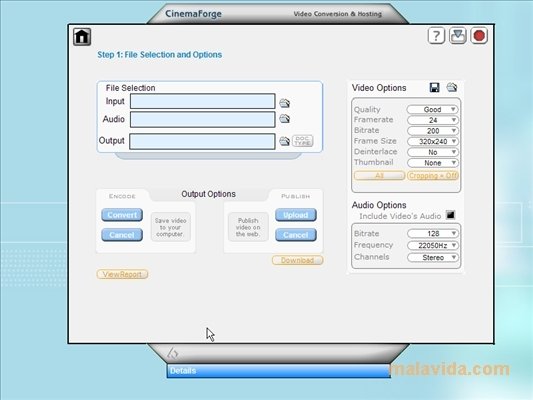The width and height of the screenshot is (533, 400).
Task: Click the 'Step 1: File Selection and Options' heading
Action: [159, 55]
